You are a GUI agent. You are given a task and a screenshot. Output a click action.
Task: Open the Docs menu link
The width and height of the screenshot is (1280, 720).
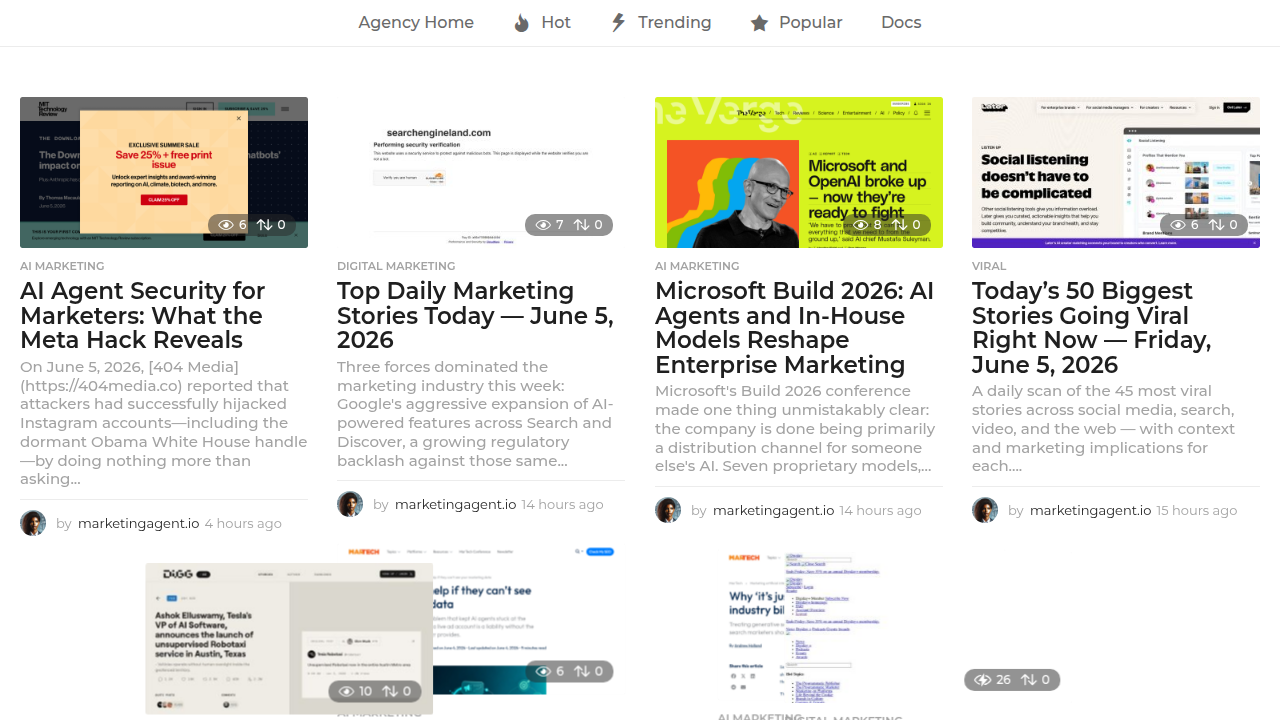pyautogui.click(x=901, y=22)
